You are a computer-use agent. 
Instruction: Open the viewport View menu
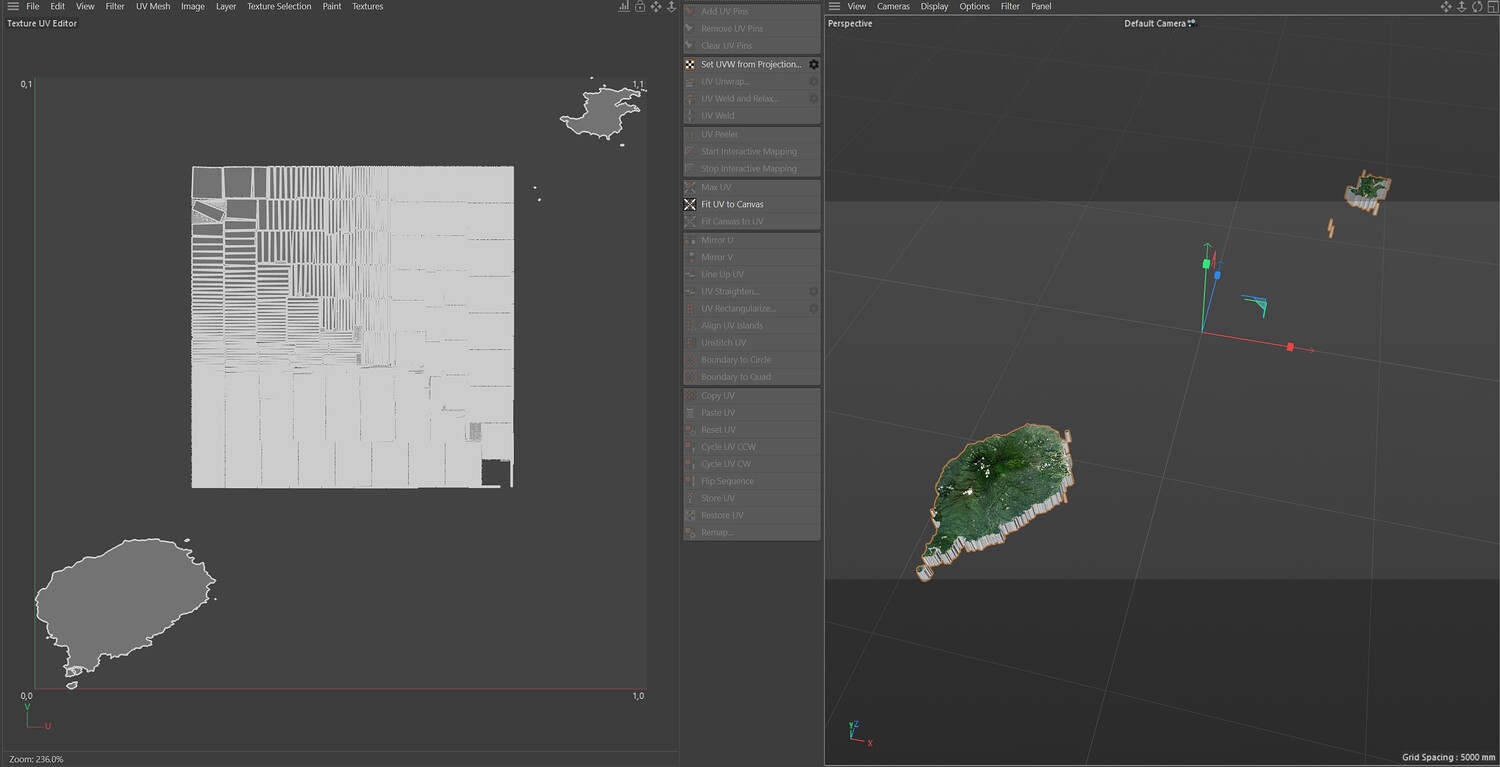click(x=857, y=6)
